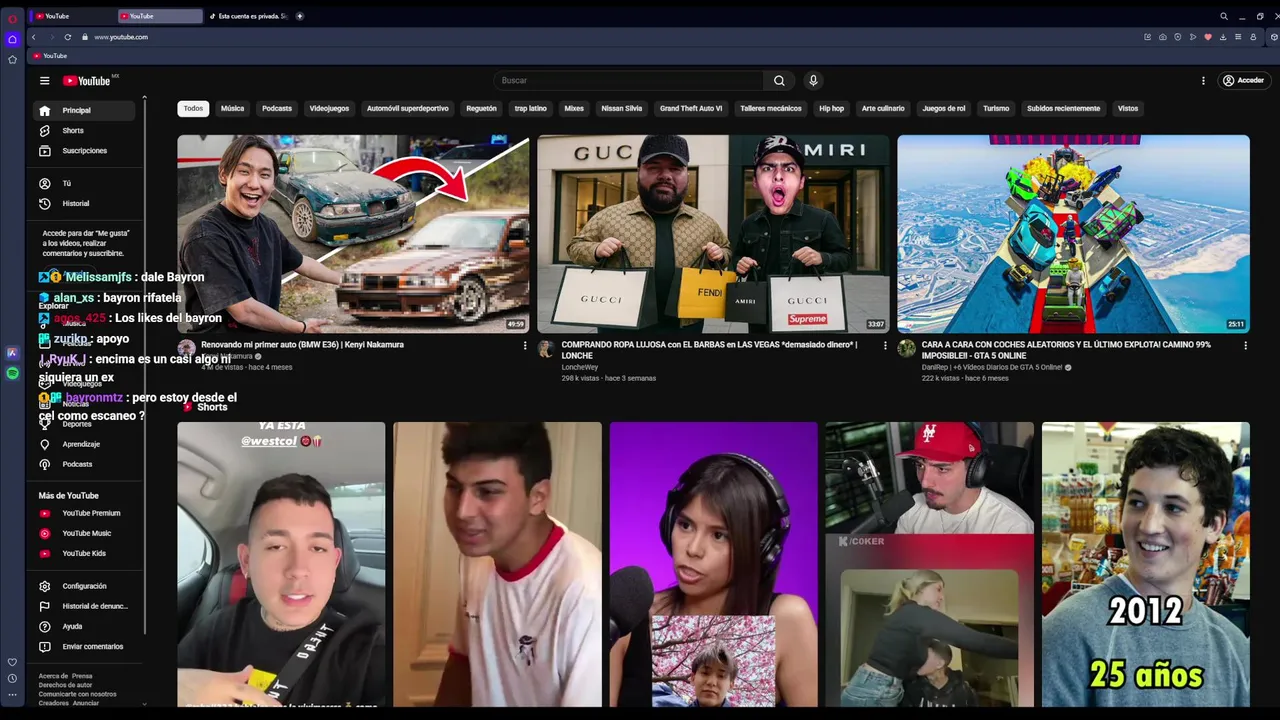Go back with the browser back arrow
Image resolution: width=1280 pixels, height=720 pixels.
click(33, 37)
